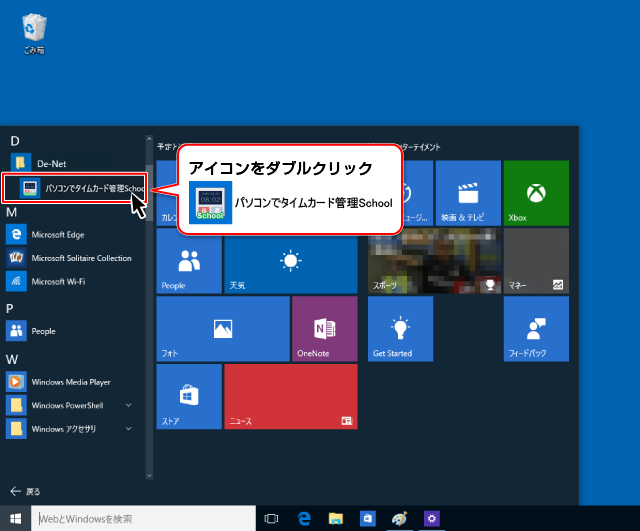Open the 映画 & テレビ tile
This screenshot has height=531, width=640.
pyautogui.click(x=468, y=193)
